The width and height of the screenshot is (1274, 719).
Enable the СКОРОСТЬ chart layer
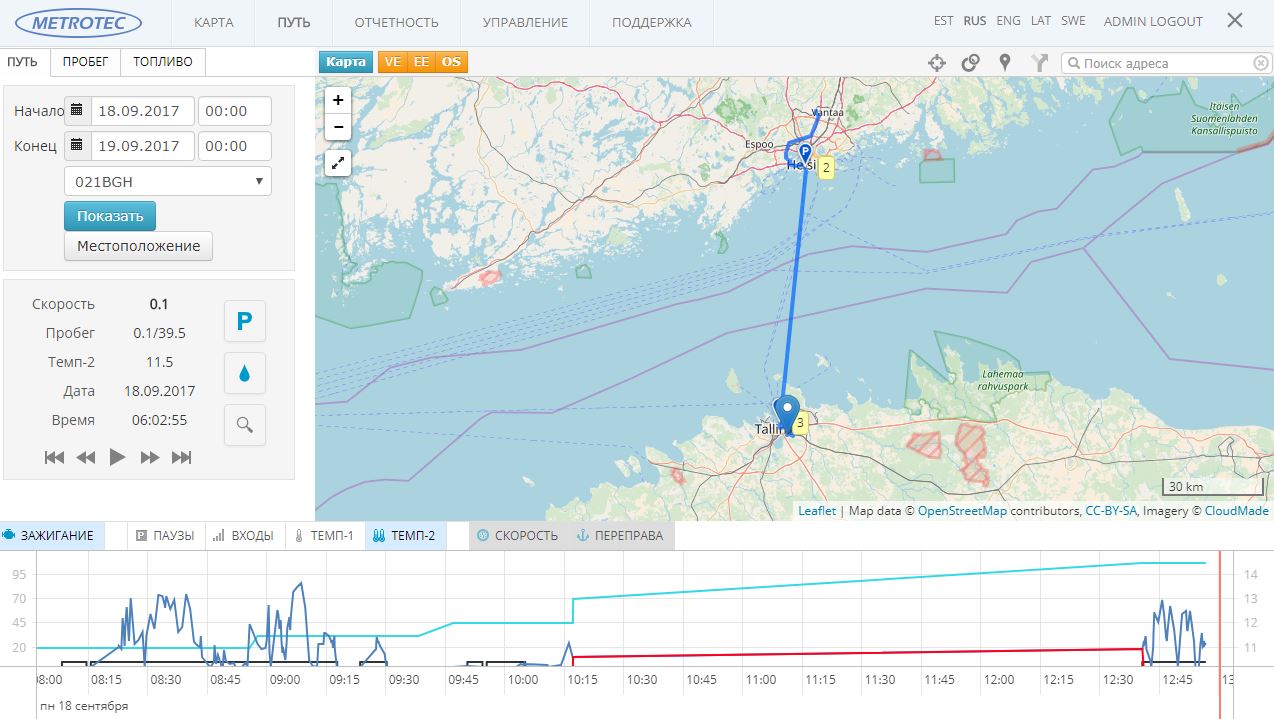pos(517,536)
